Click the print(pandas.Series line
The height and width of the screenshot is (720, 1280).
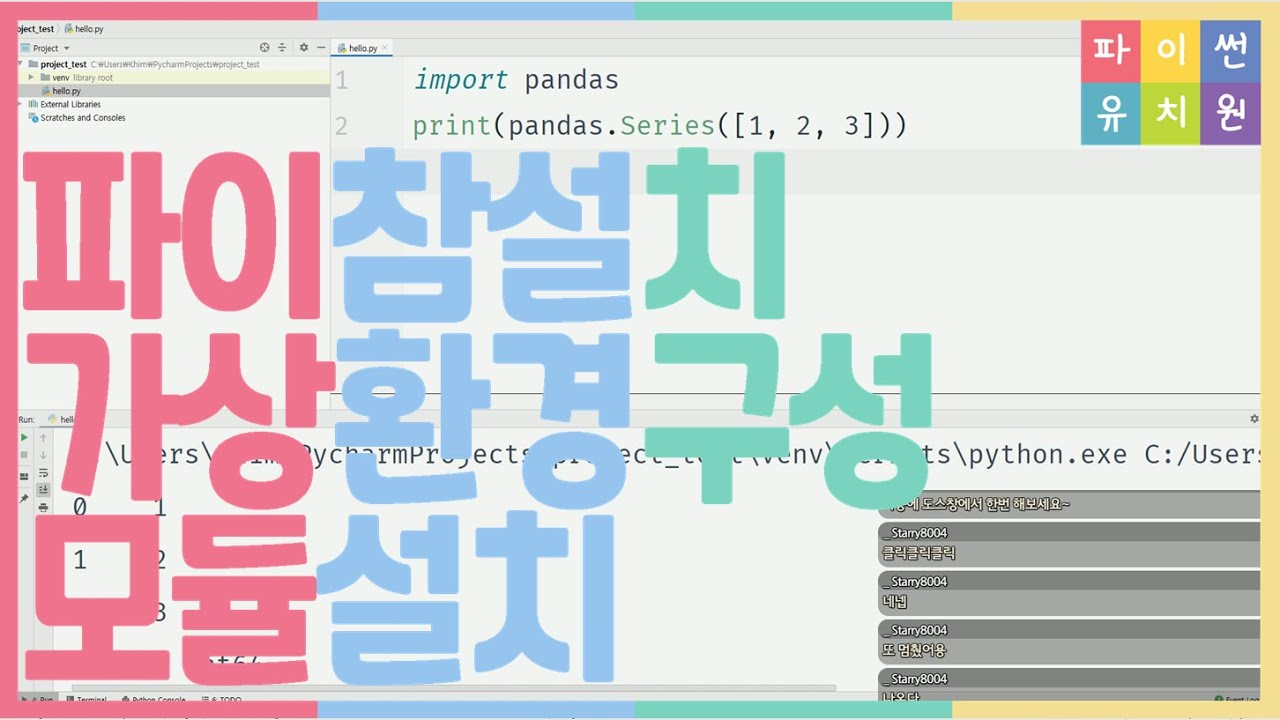tap(660, 127)
